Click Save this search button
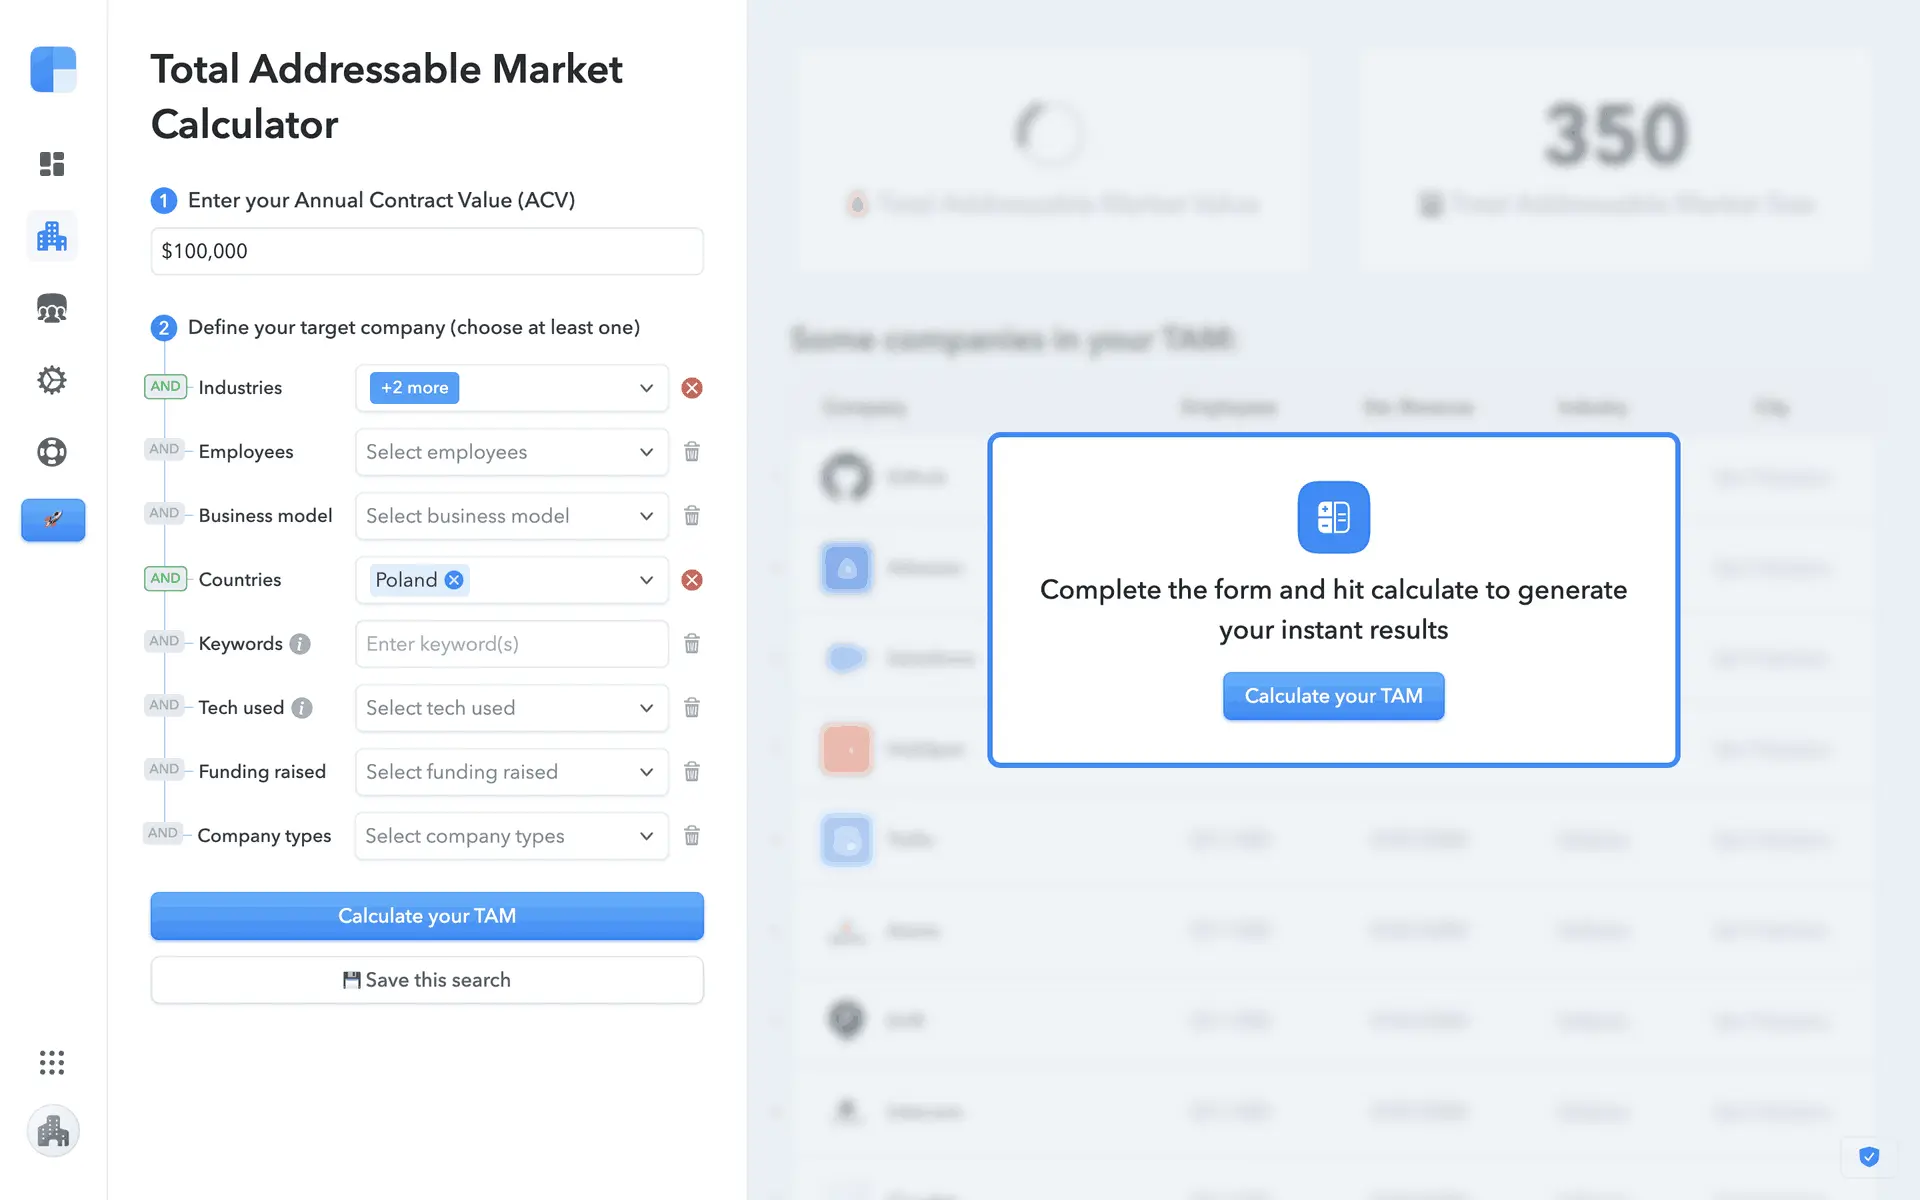The width and height of the screenshot is (1920, 1200). 427,980
